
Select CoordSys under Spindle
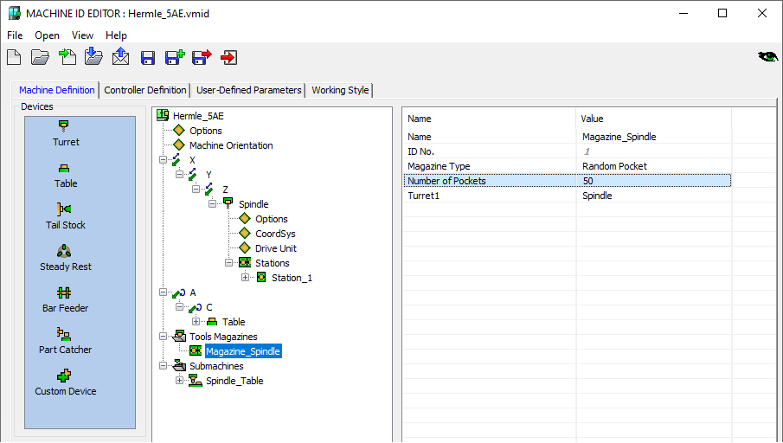click(275, 234)
